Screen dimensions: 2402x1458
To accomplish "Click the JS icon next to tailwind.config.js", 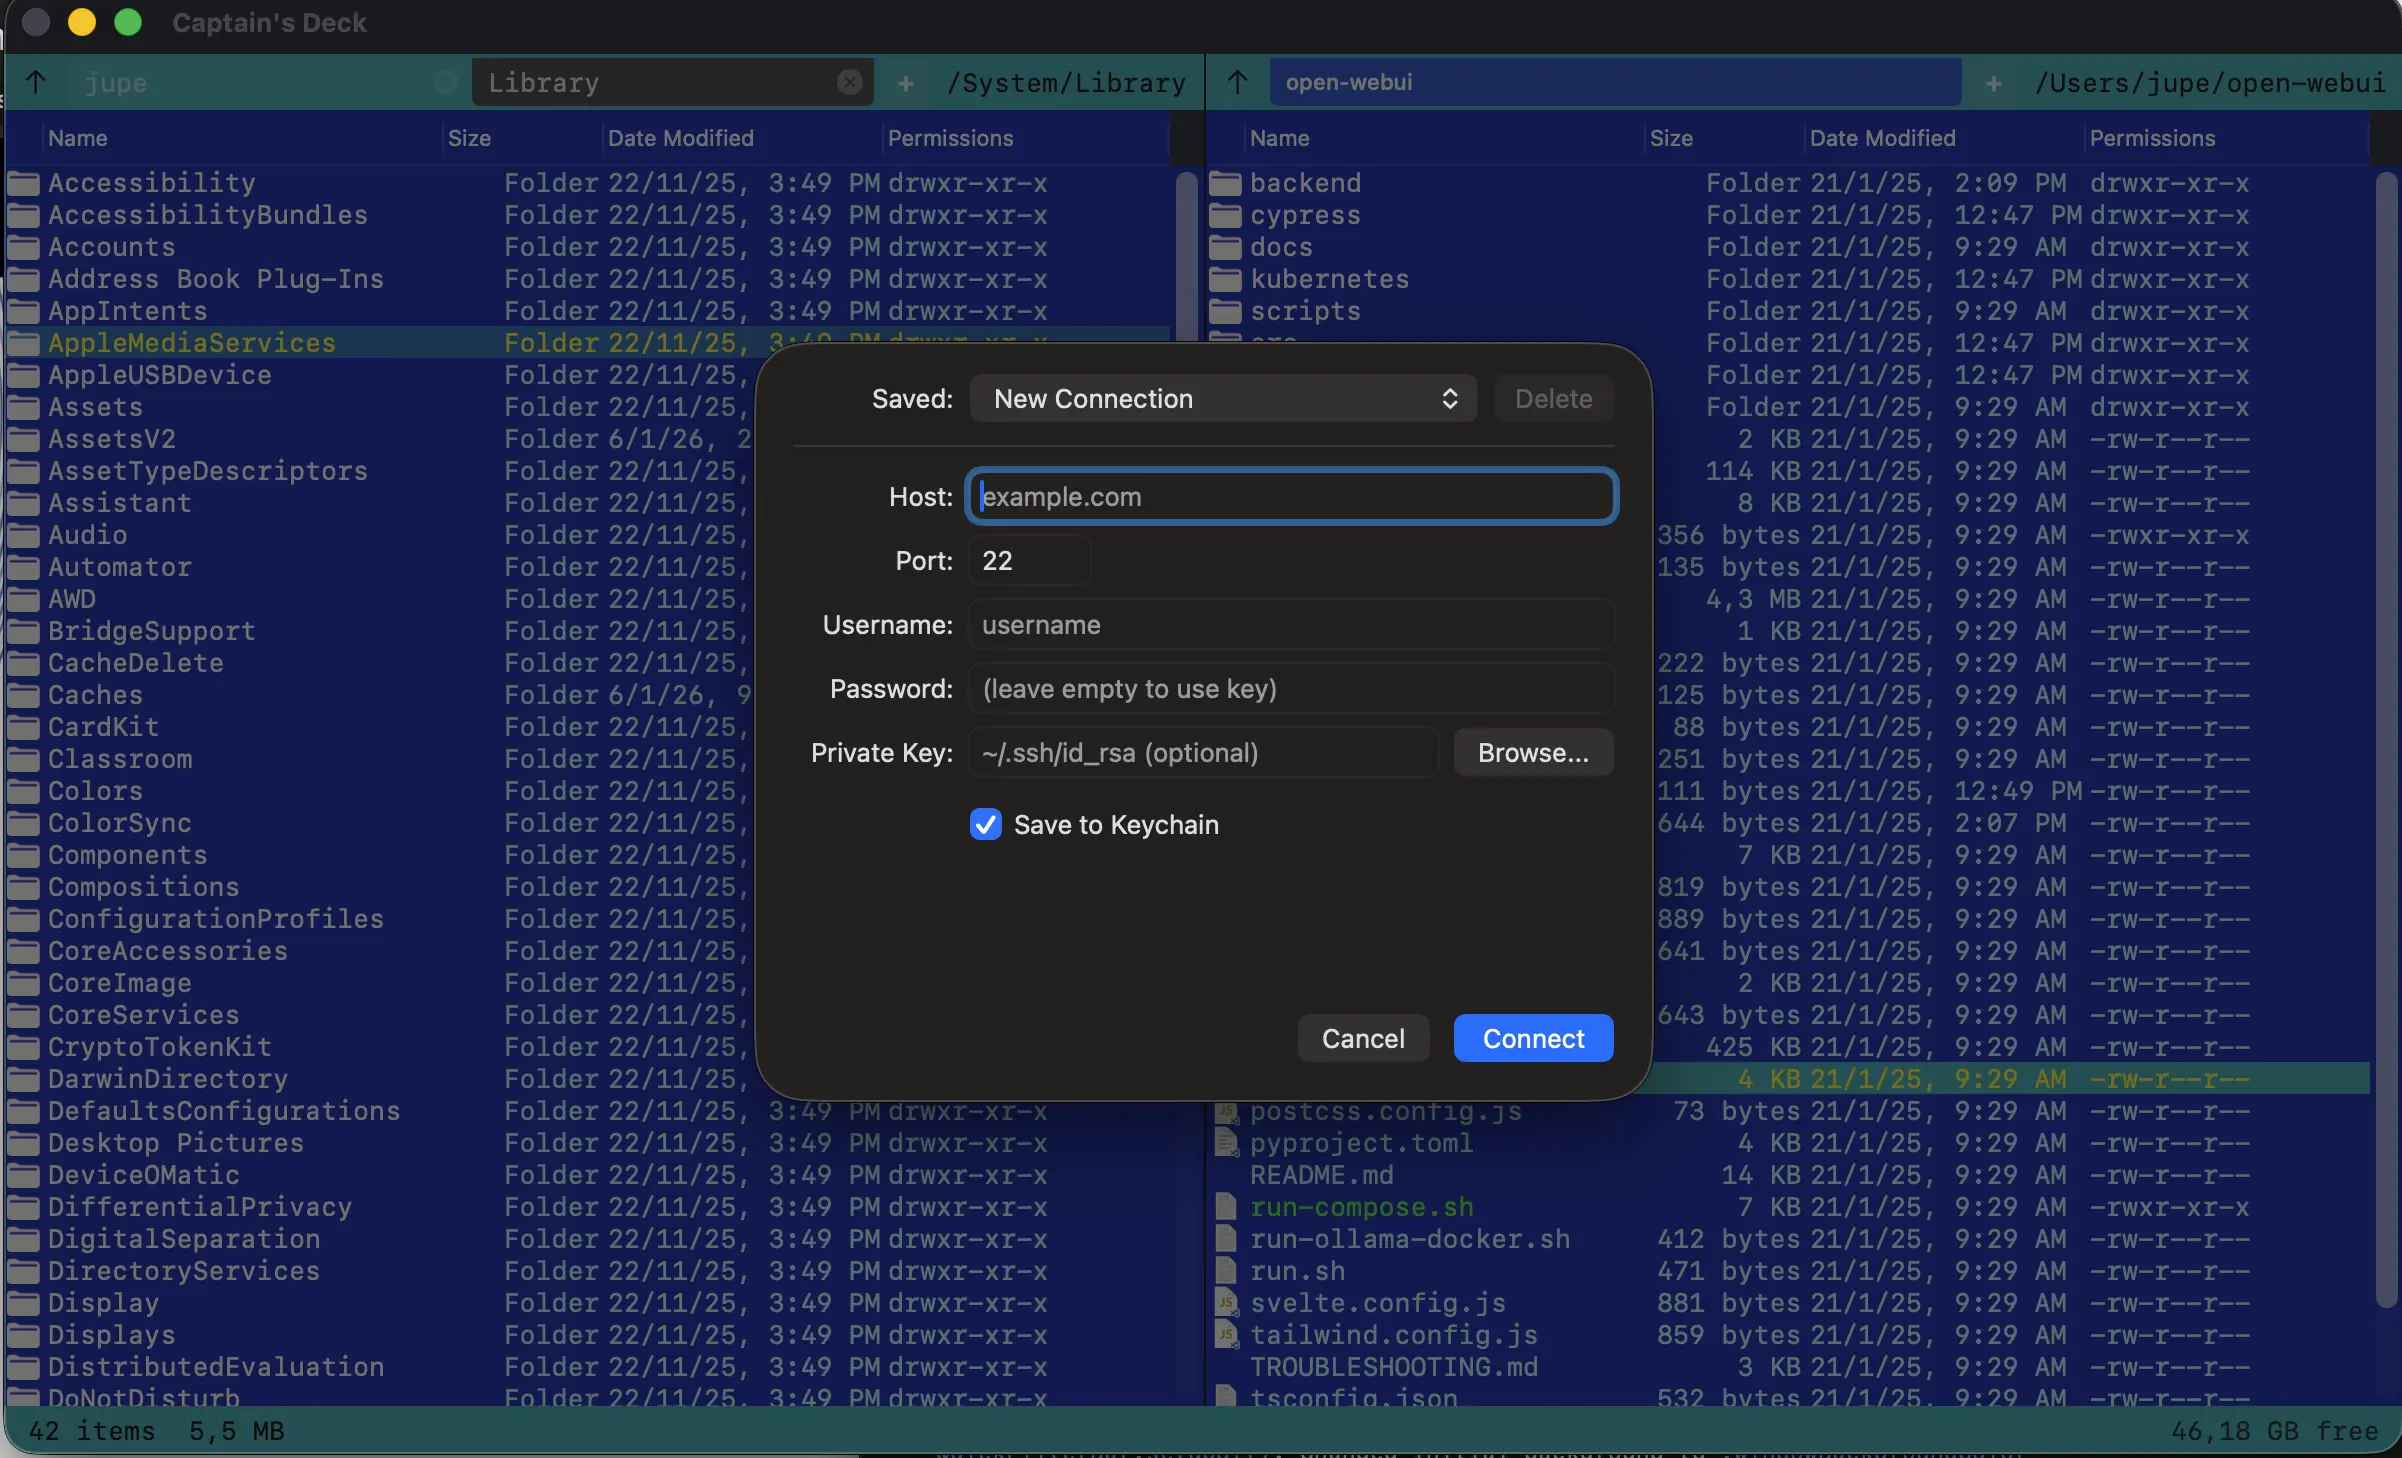I will (x=1225, y=1335).
